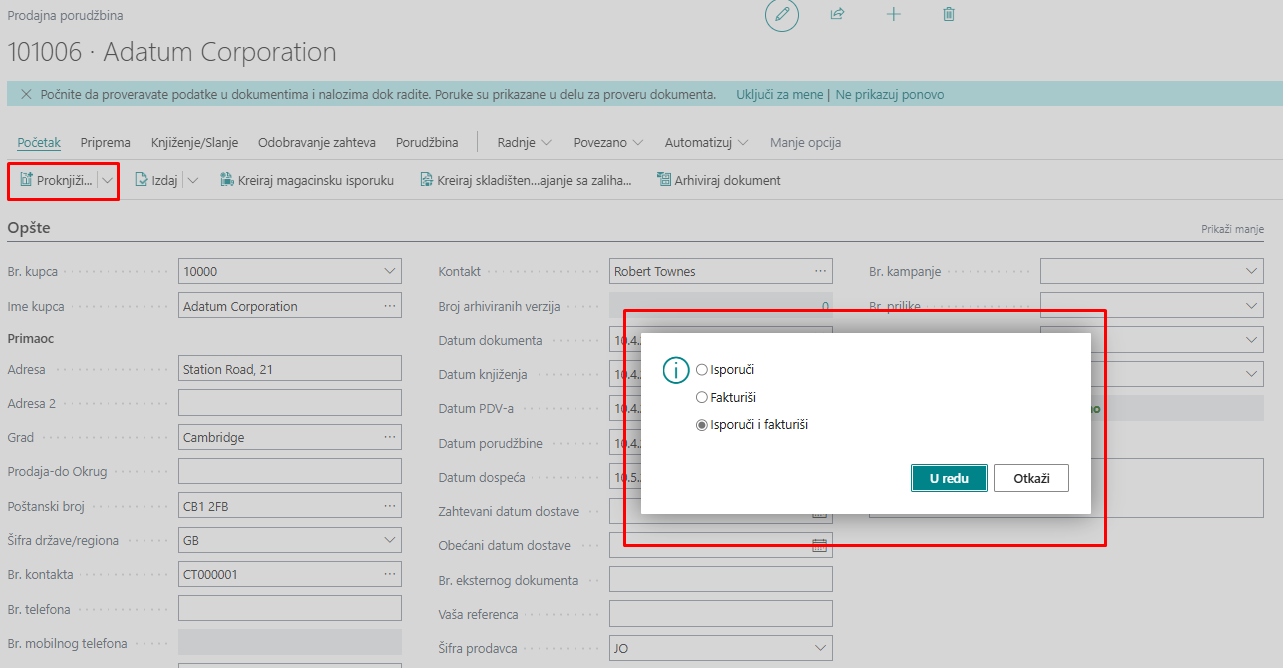Open calendar picker for Obećani datum dostave
1283x668 pixels.
click(x=819, y=546)
